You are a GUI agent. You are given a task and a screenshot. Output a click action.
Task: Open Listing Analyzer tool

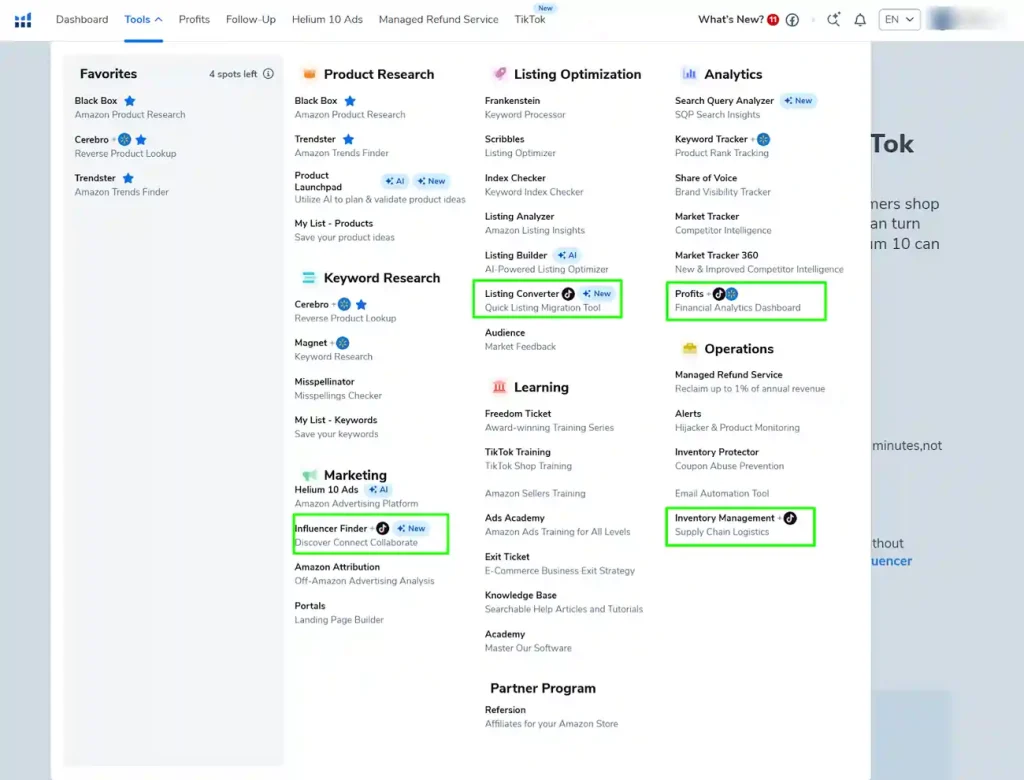point(534,223)
